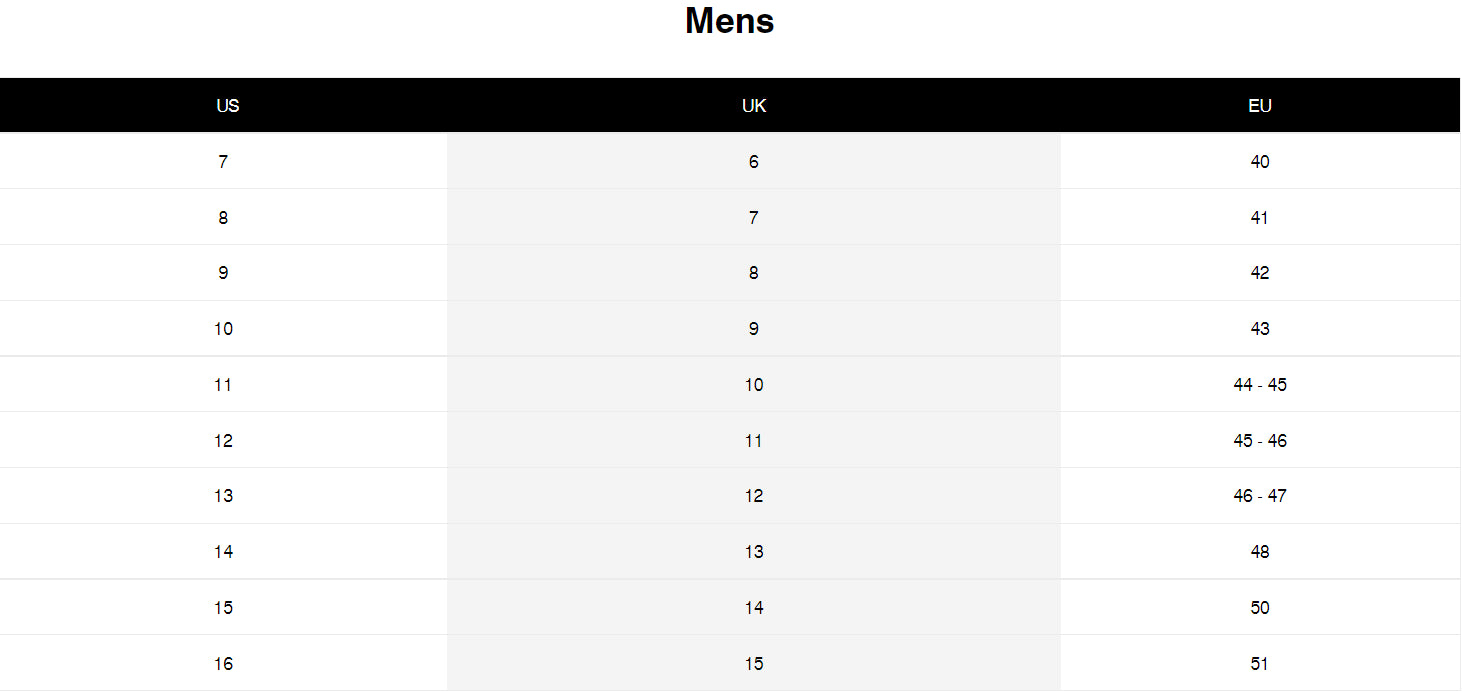The image size is (1462, 692).
Task: Select US size 7 cell
Action: 223,161
